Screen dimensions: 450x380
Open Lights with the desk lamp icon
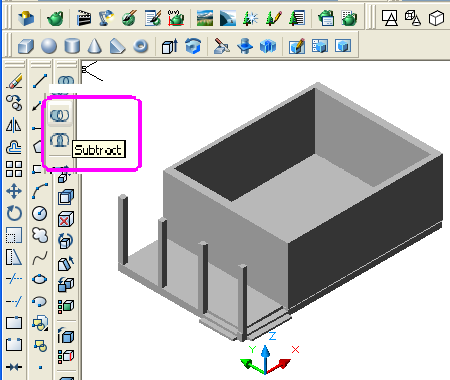[x=106, y=18]
